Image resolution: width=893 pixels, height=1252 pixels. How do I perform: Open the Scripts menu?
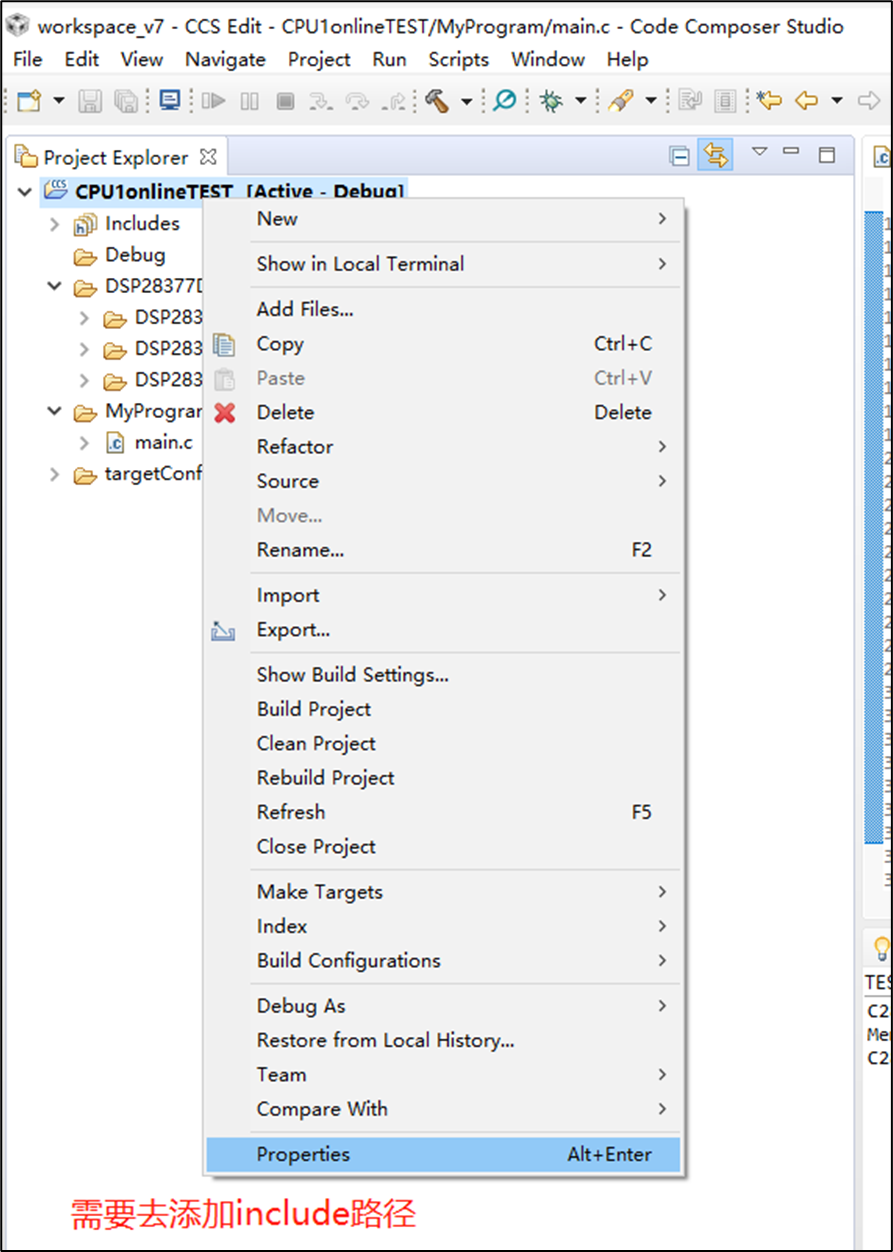pos(459,59)
